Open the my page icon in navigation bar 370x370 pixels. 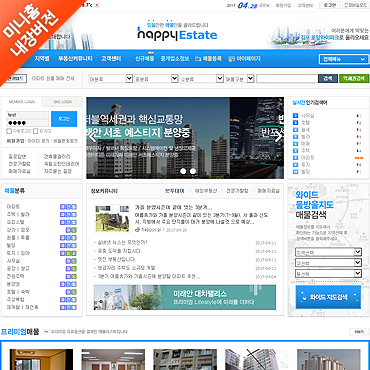(231, 59)
